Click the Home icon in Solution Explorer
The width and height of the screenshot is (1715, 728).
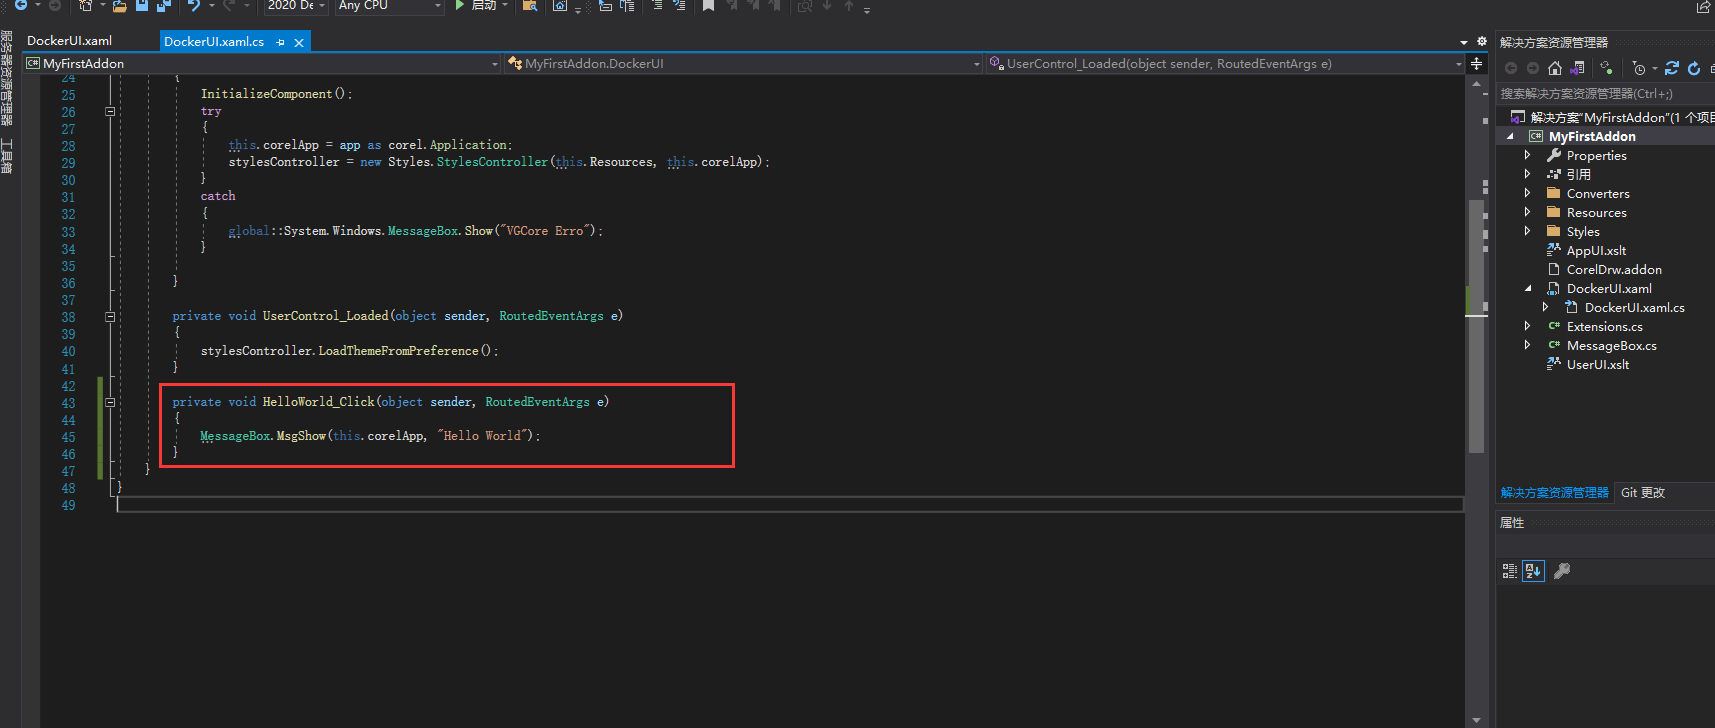point(1554,68)
